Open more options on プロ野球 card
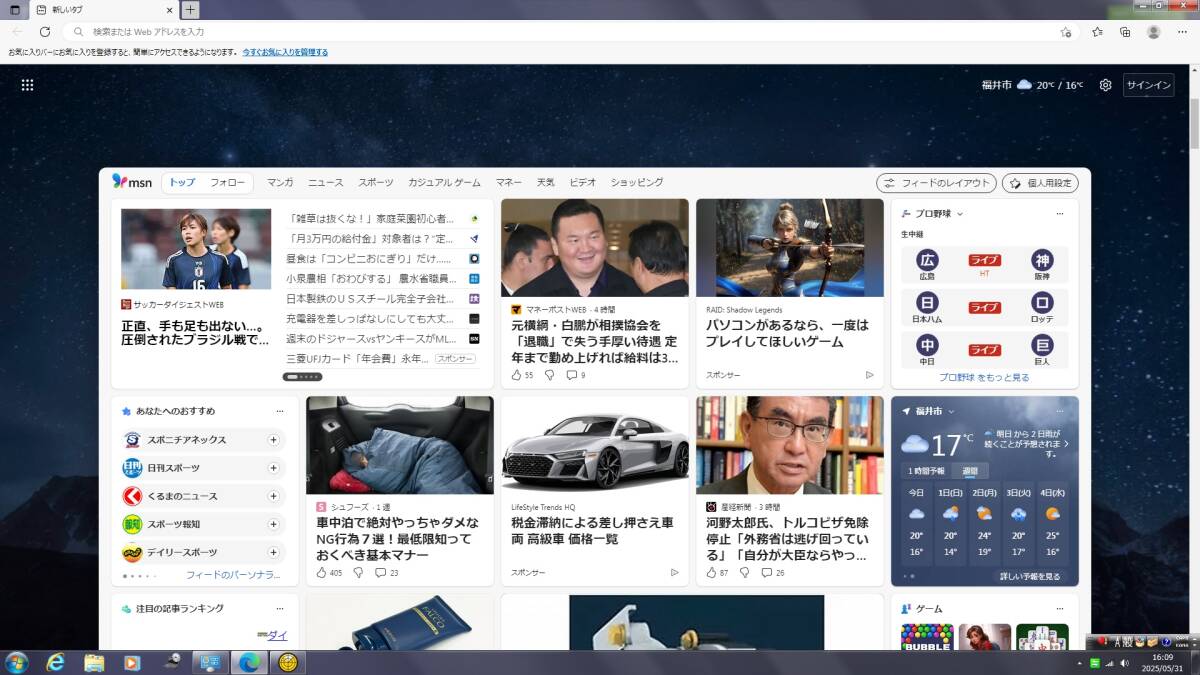The width and height of the screenshot is (1200, 675). (1060, 214)
